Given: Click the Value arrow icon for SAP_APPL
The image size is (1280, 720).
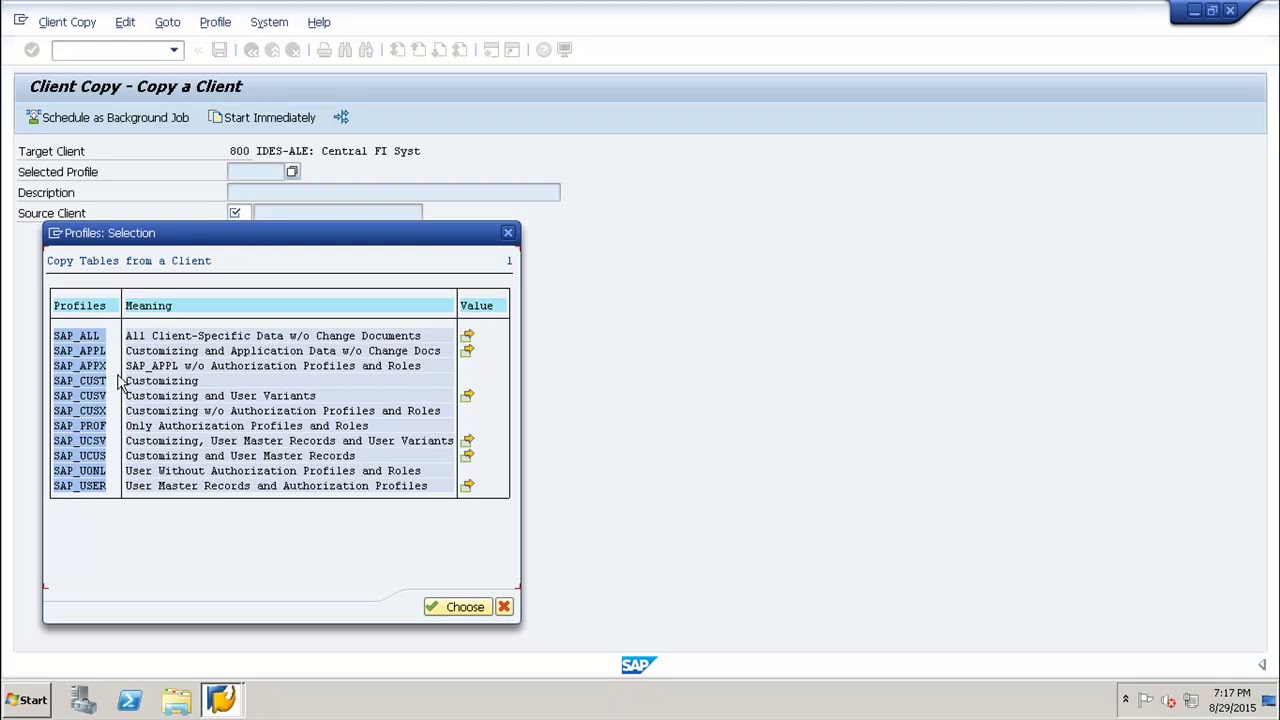Looking at the screenshot, I should [467, 351].
